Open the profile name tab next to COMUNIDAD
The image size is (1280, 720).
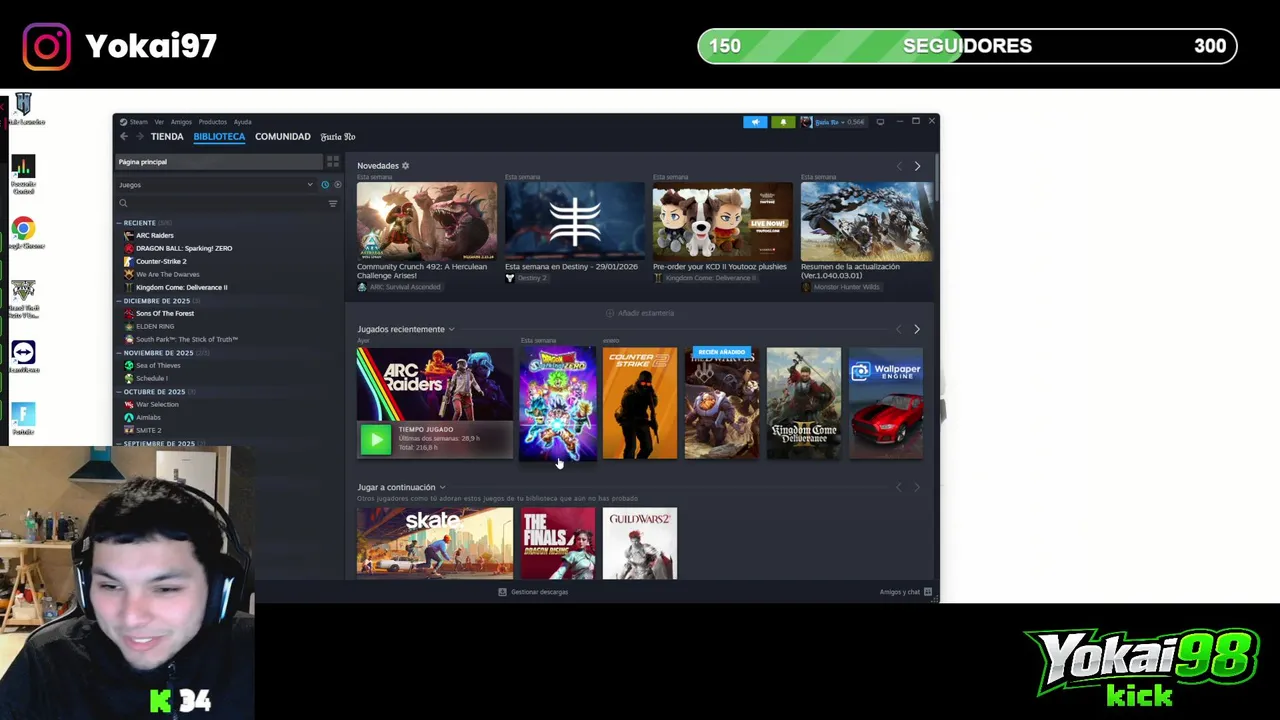pos(338,137)
